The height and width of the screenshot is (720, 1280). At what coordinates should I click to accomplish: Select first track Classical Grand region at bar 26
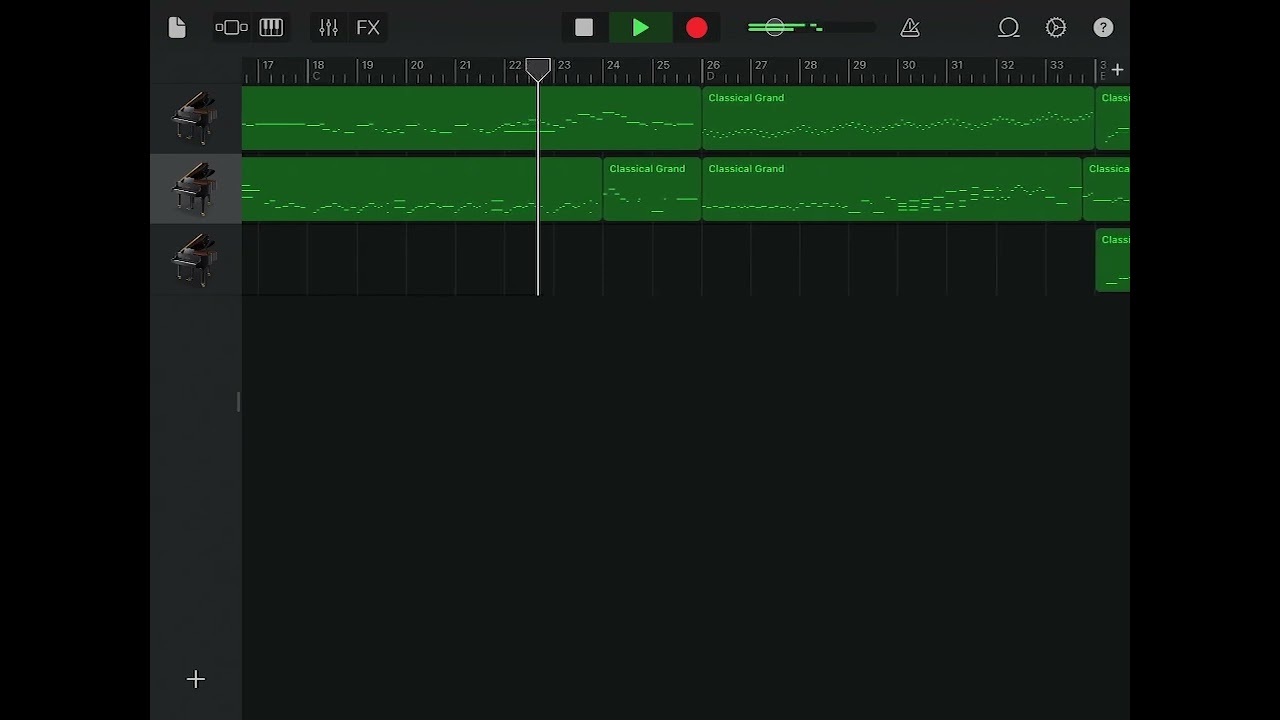[x=898, y=118]
